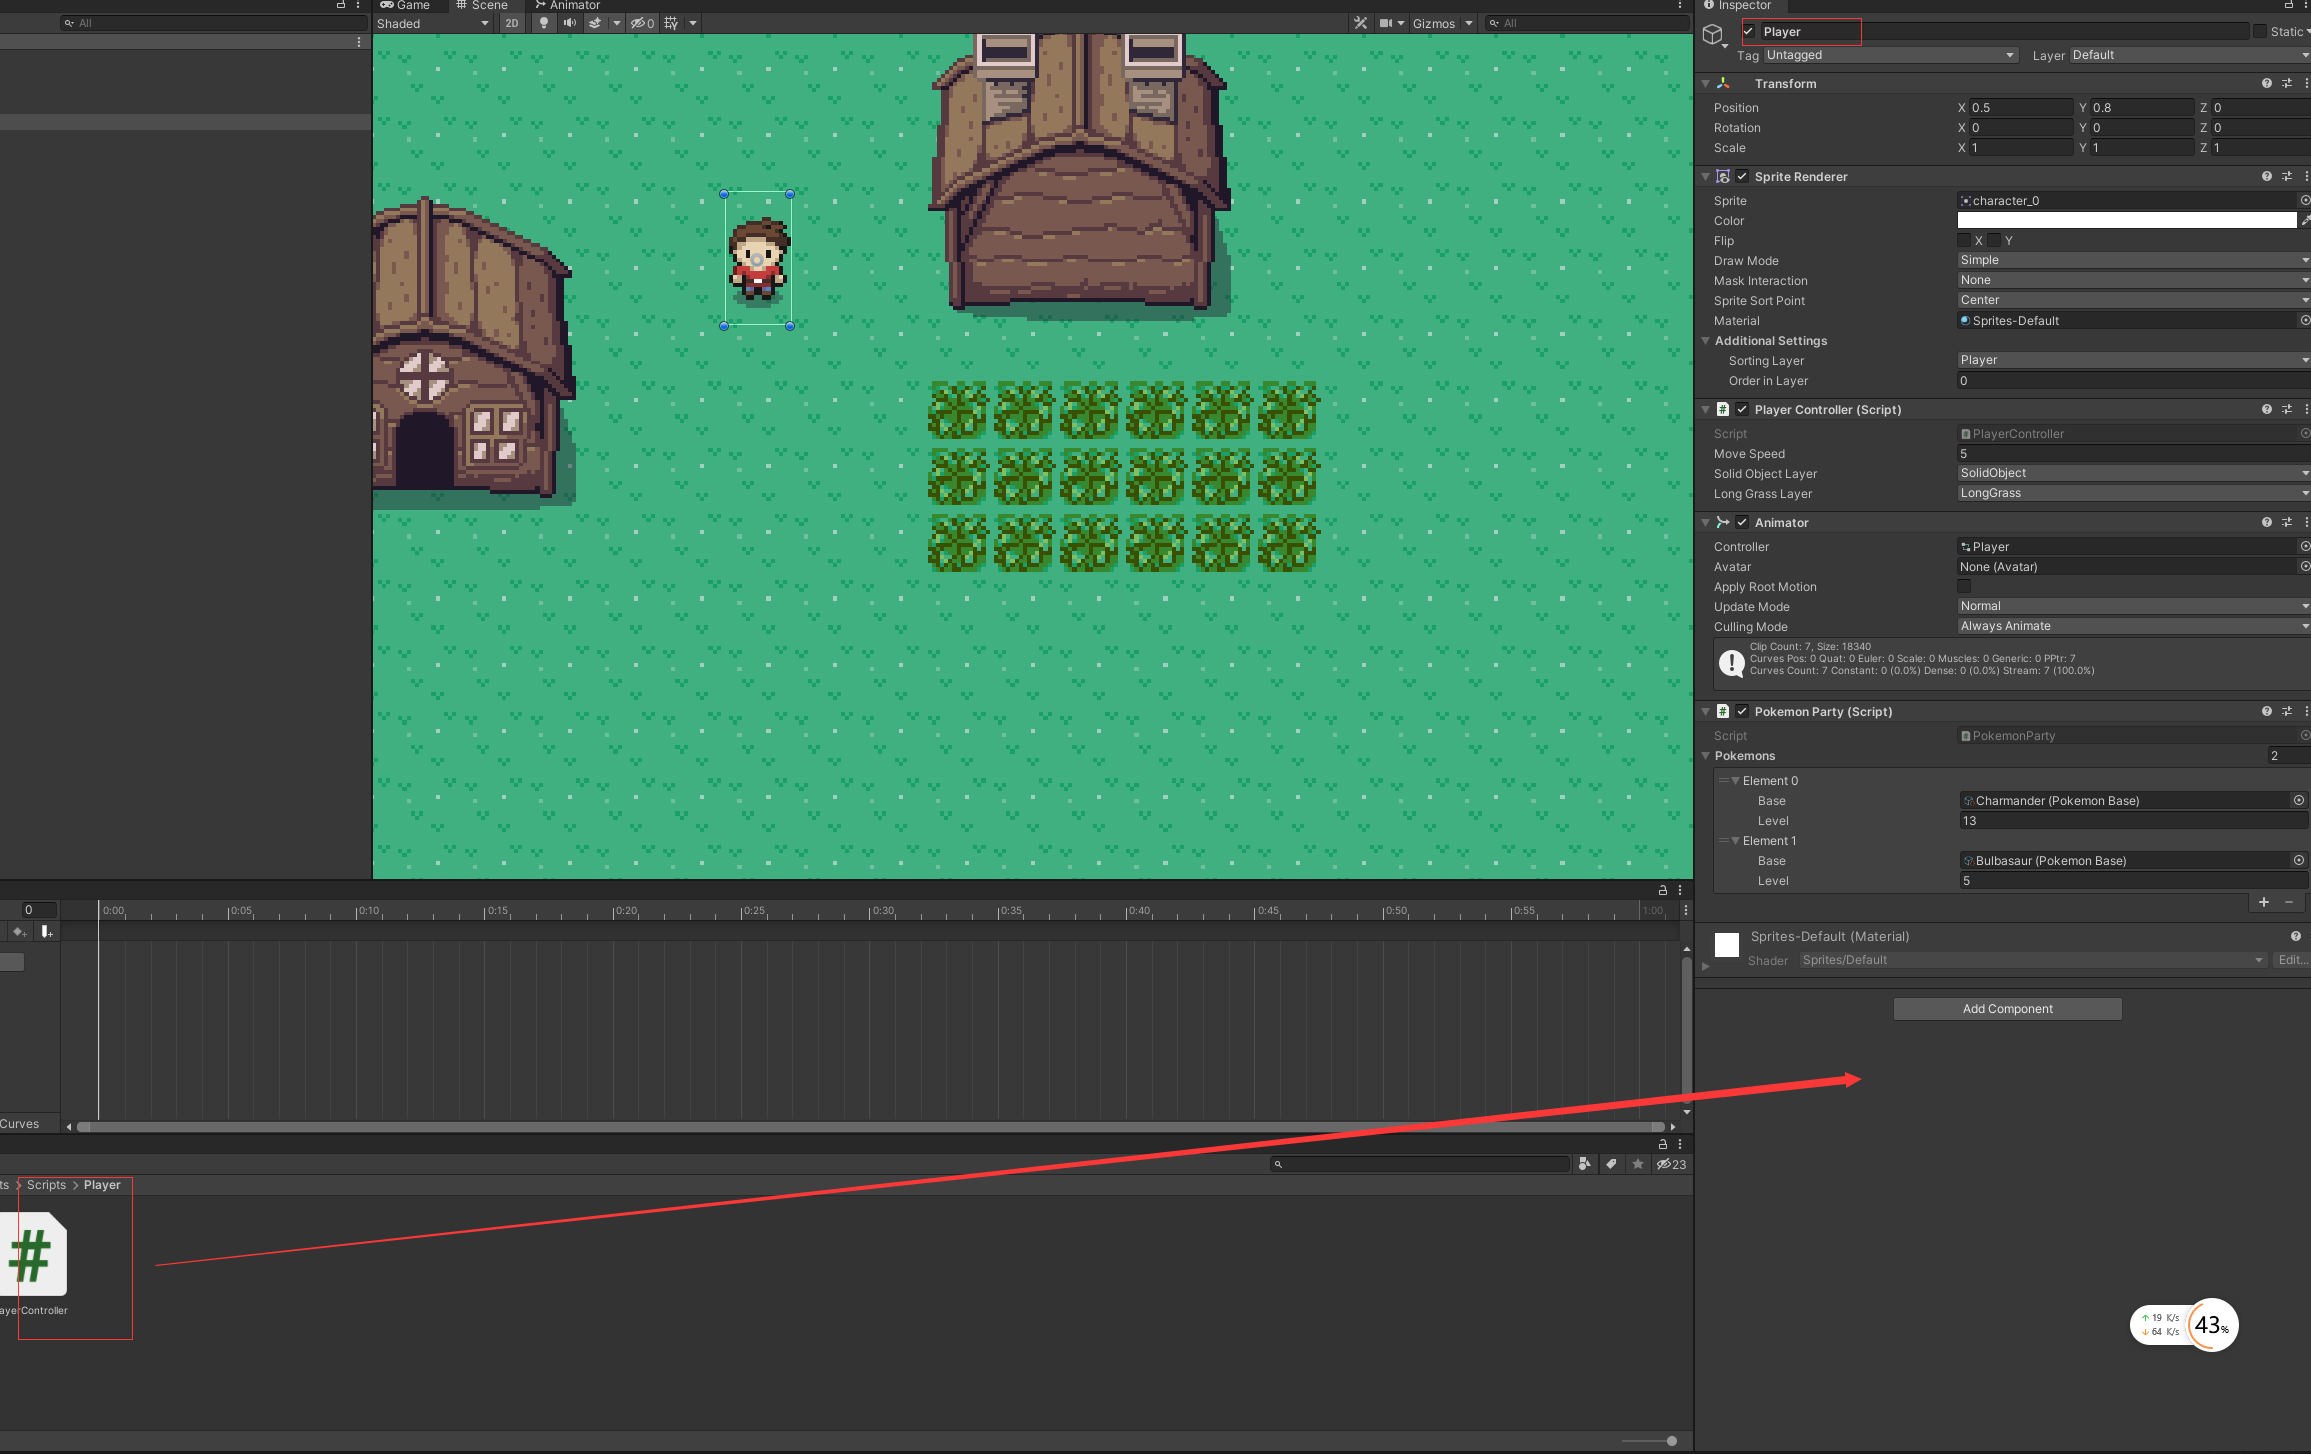Open Sprite Renderer preset settings icon
2311x1454 pixels.
(2286, 177)
